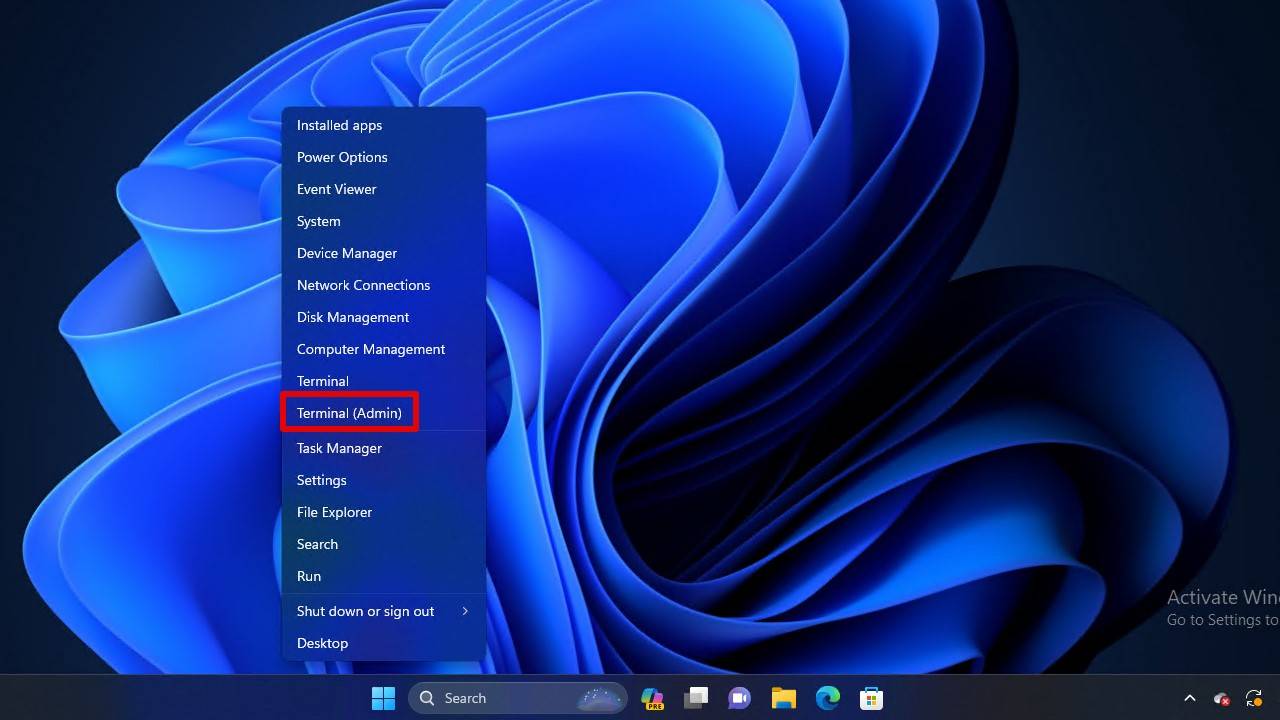Click Network Connections in the menu

click(x=363, y=285)
